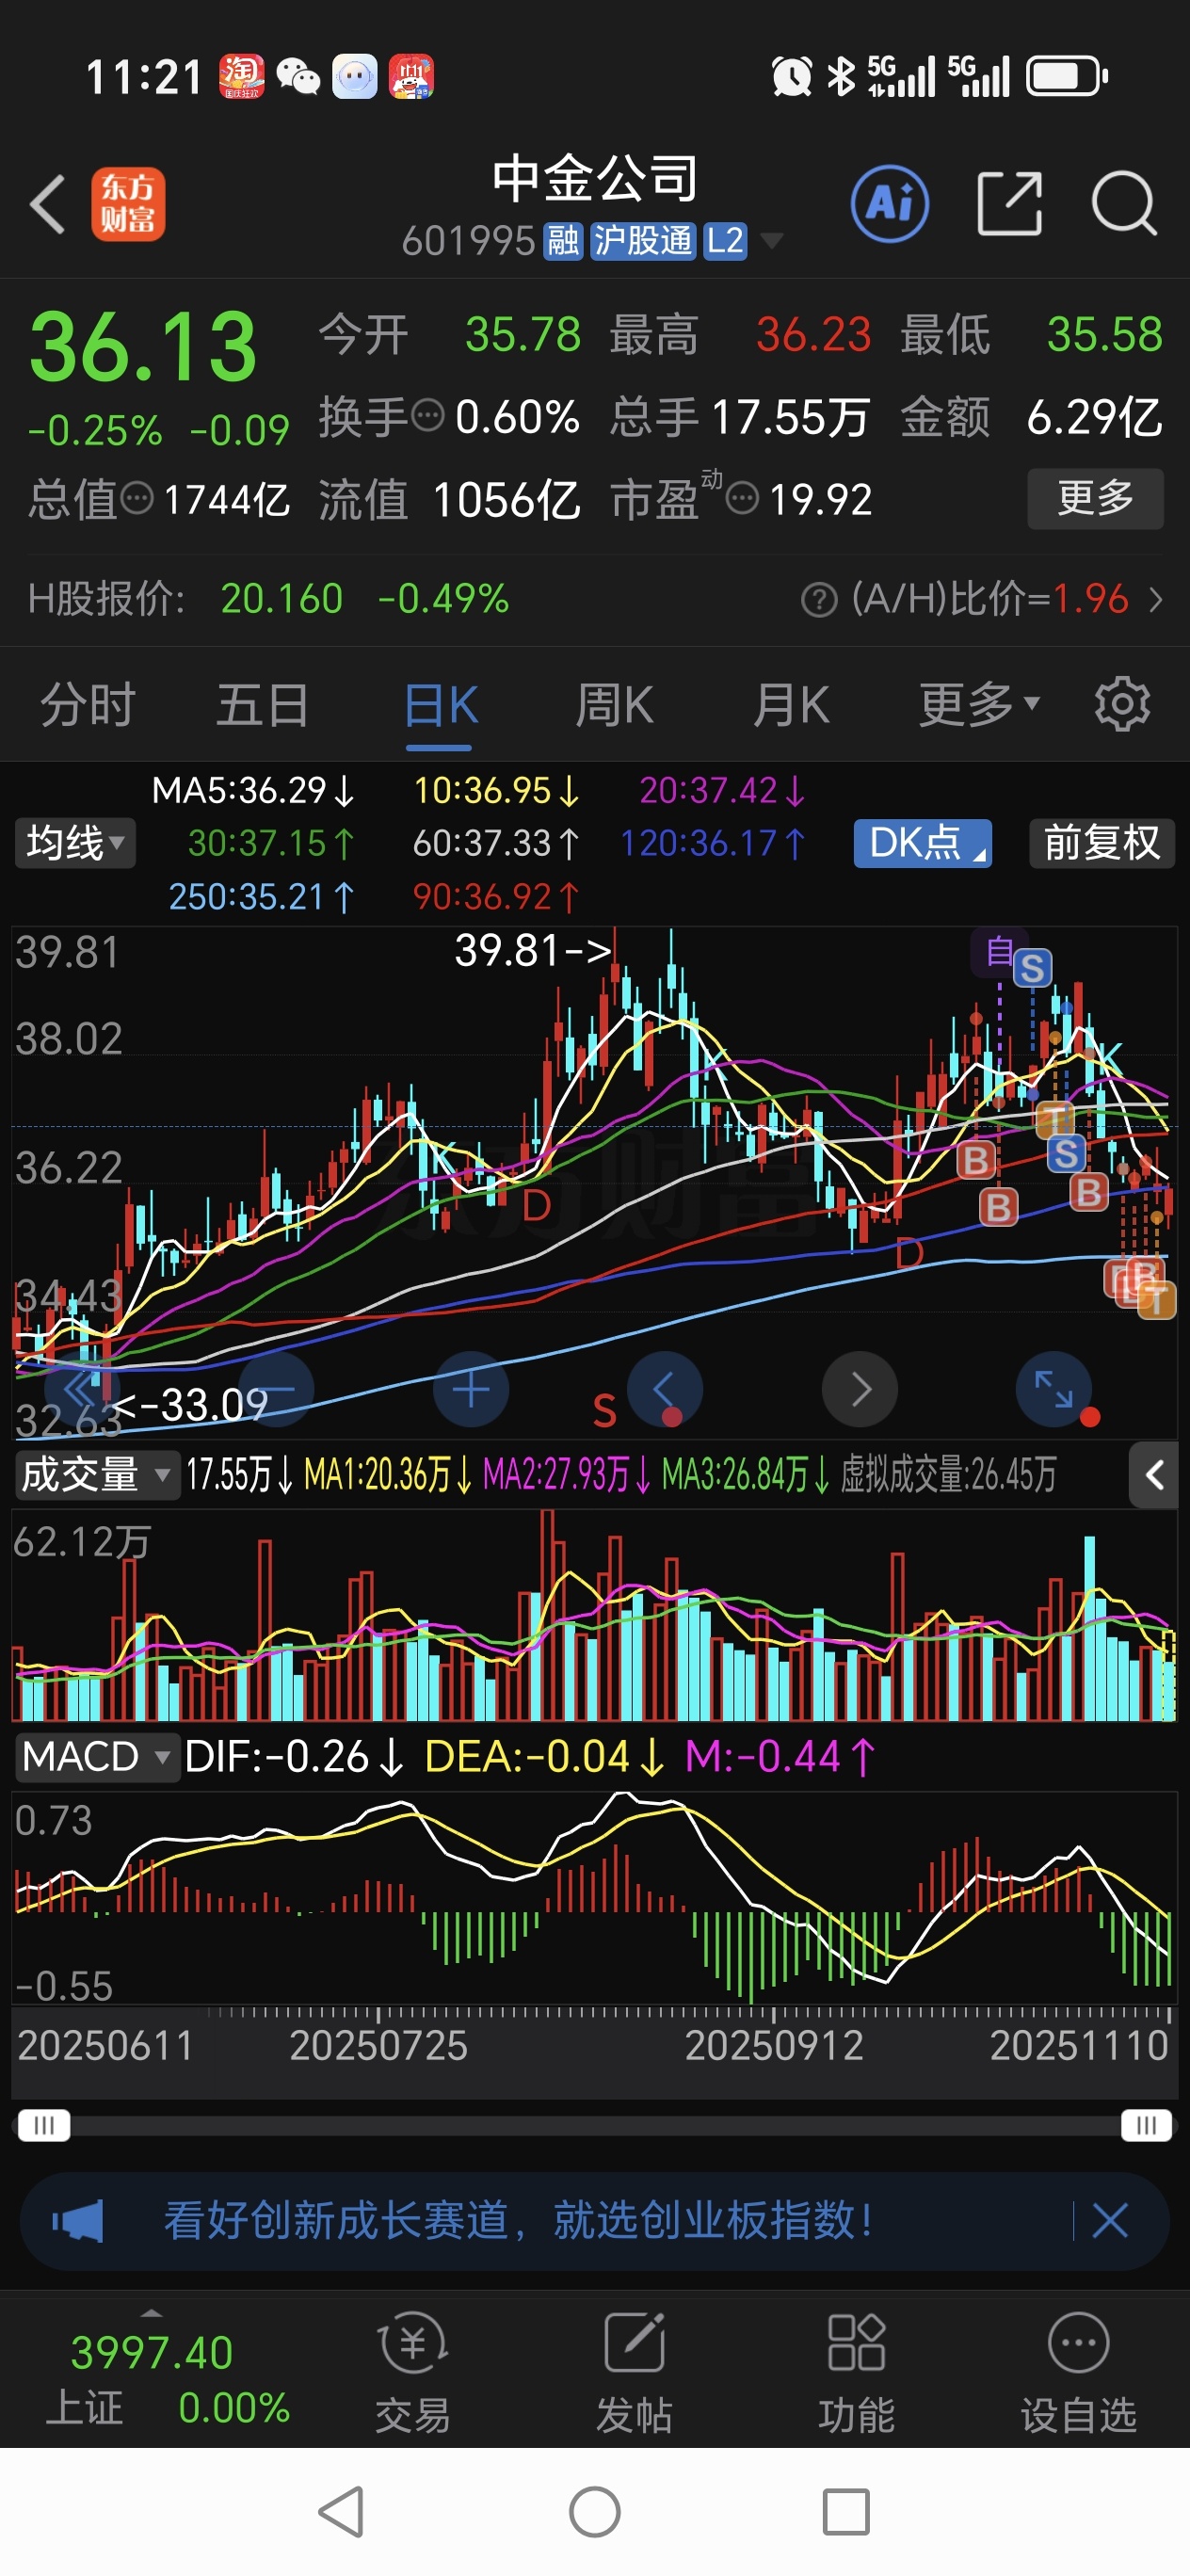
Task: Close the 创业板指数 promo banner
Action: pyautogui.click(x=1110, y=2221)
